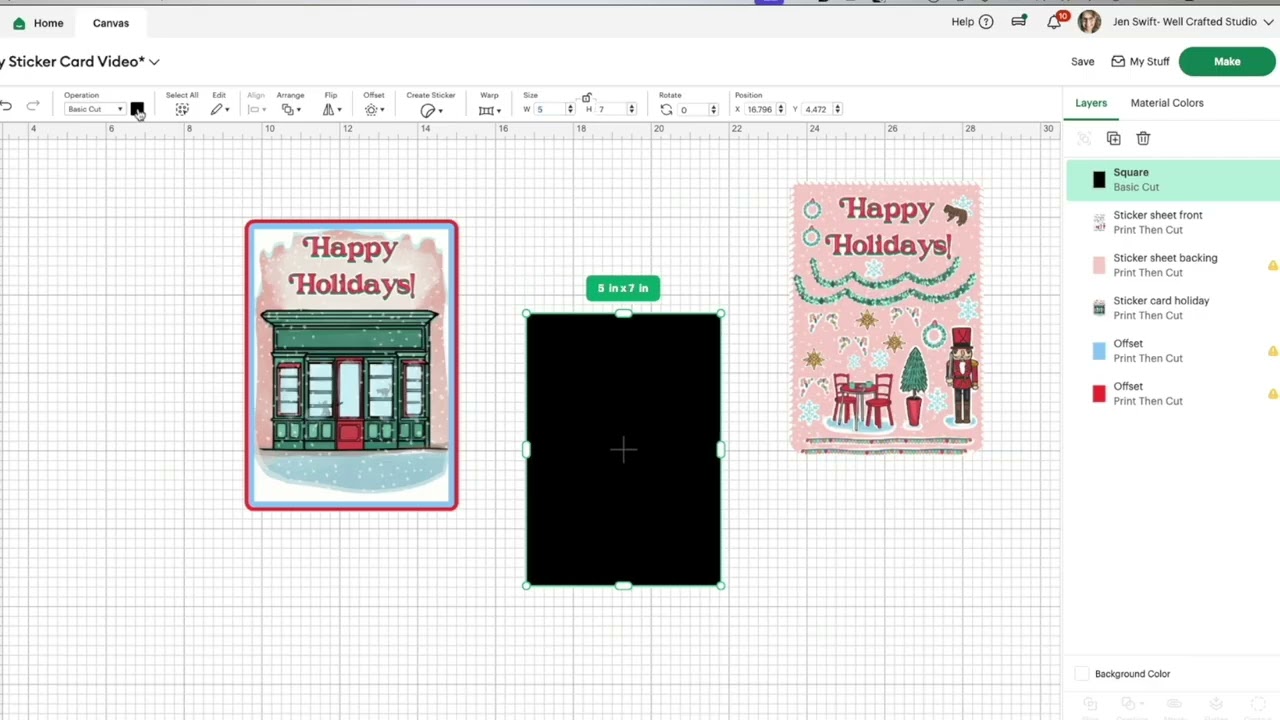Viewport: 1280px width, 720px height.
Task: Click the green Make button
Action: point(1227,62)
